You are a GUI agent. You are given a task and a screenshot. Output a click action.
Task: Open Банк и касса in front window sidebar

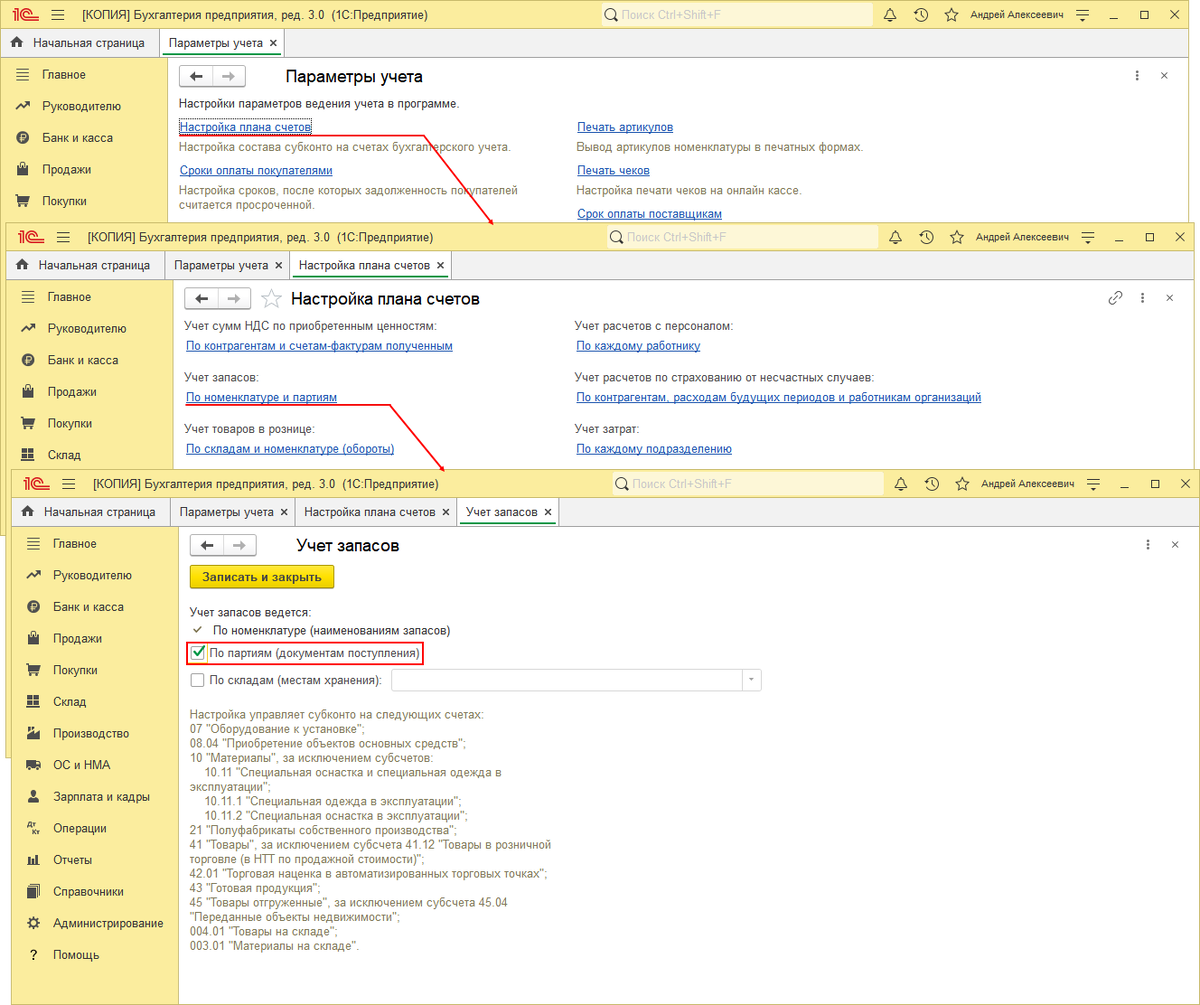tap(89, 607)
